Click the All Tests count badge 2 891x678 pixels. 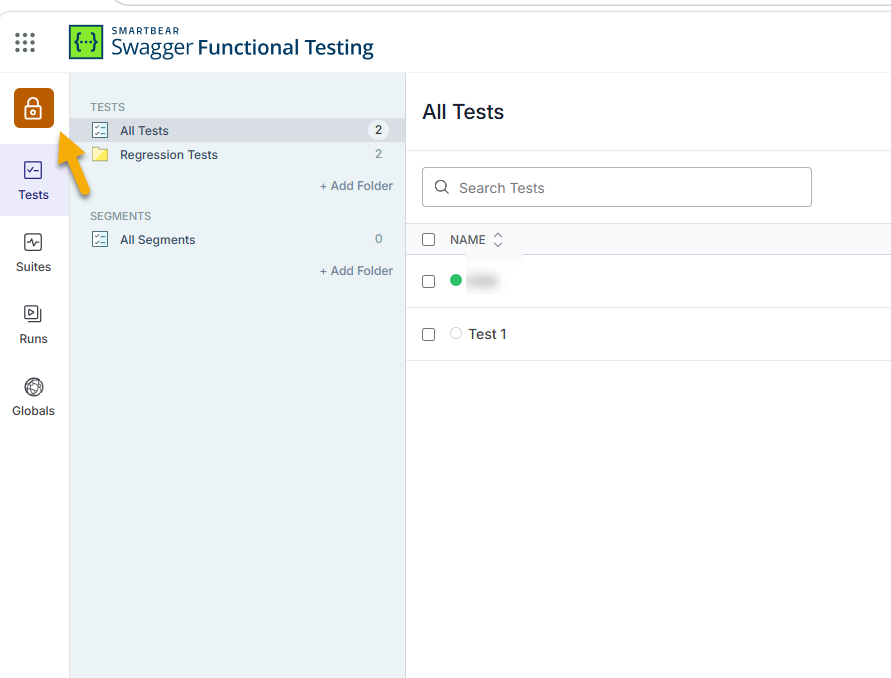(378, 130)
